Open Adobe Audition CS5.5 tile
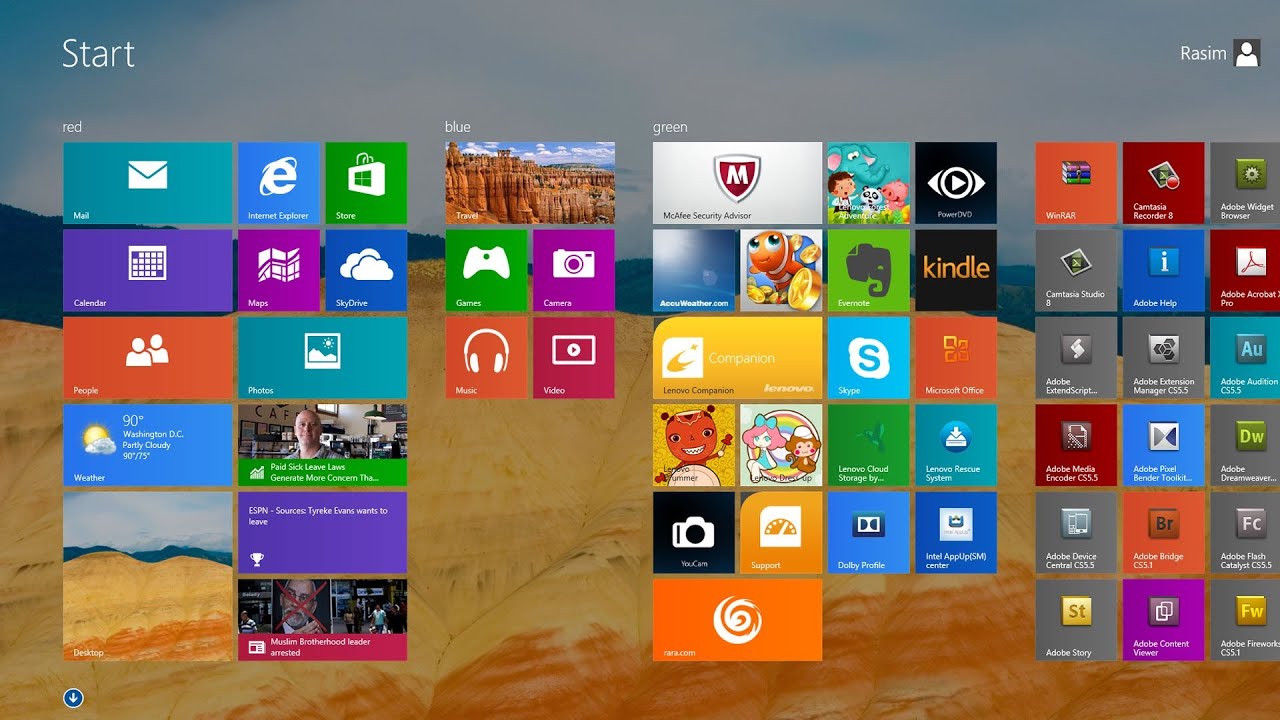This screenshot has height=720, width=1280. point(1245,358)
